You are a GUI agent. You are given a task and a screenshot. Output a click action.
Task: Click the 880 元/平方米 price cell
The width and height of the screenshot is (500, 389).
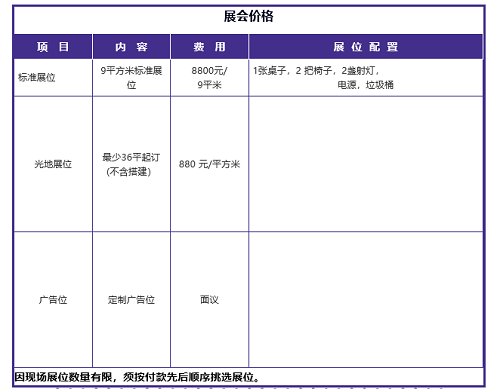(209, 164)
